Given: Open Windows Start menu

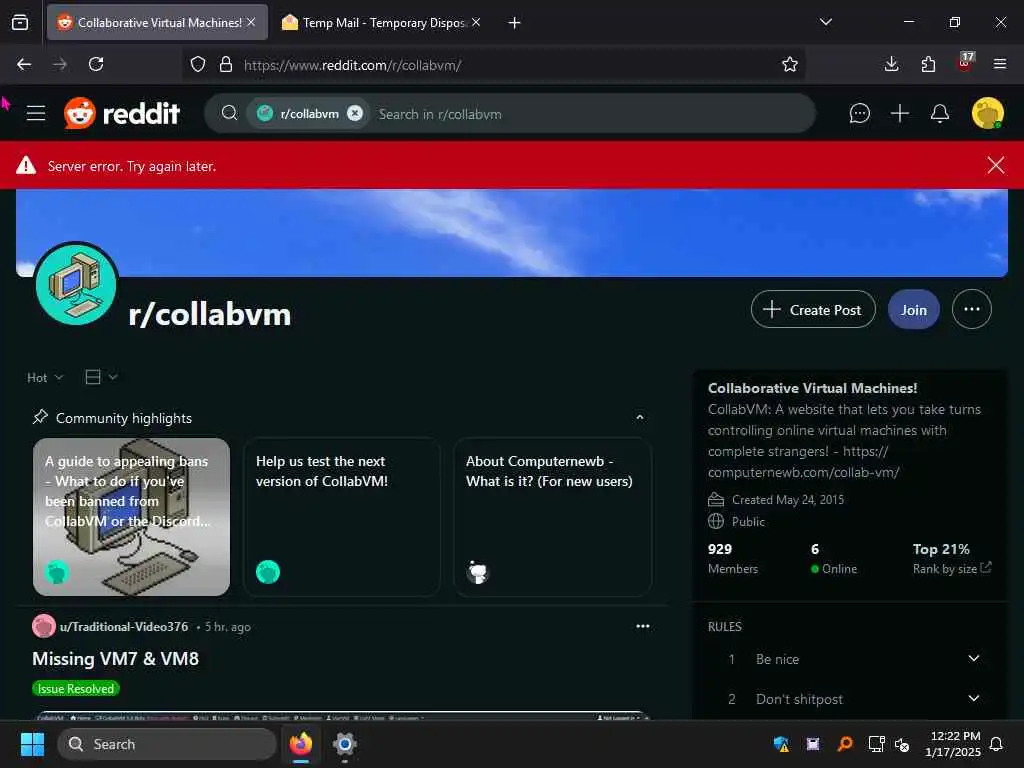Looking at the screenshot, I should coord(32,744).
